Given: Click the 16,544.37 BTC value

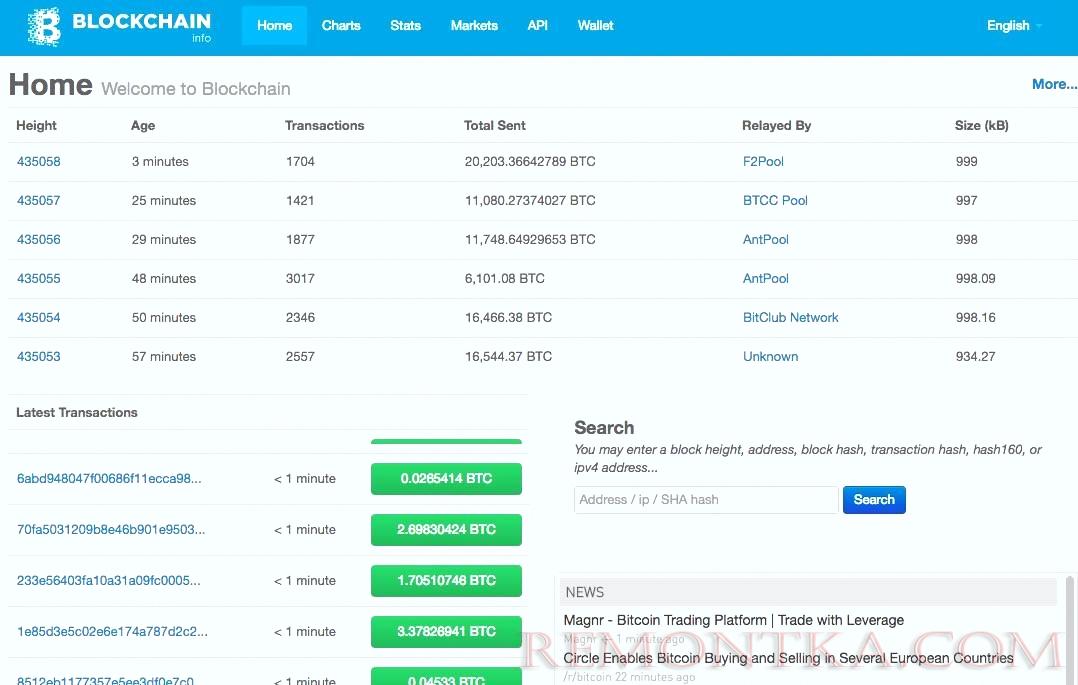Looking at the screenshot, I should click(x=508, y=356).
